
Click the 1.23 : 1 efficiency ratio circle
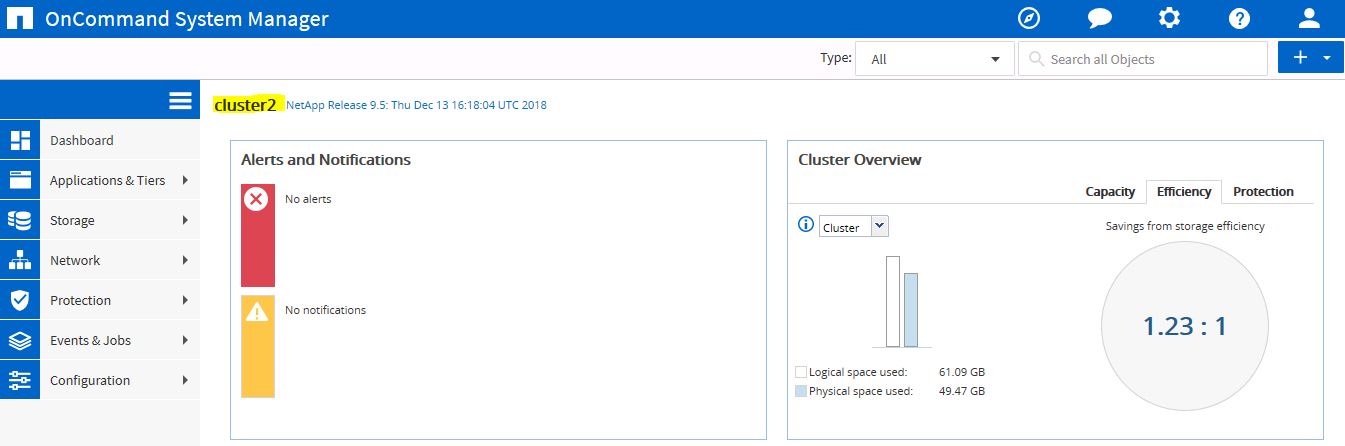click(x=1185, y=326)
